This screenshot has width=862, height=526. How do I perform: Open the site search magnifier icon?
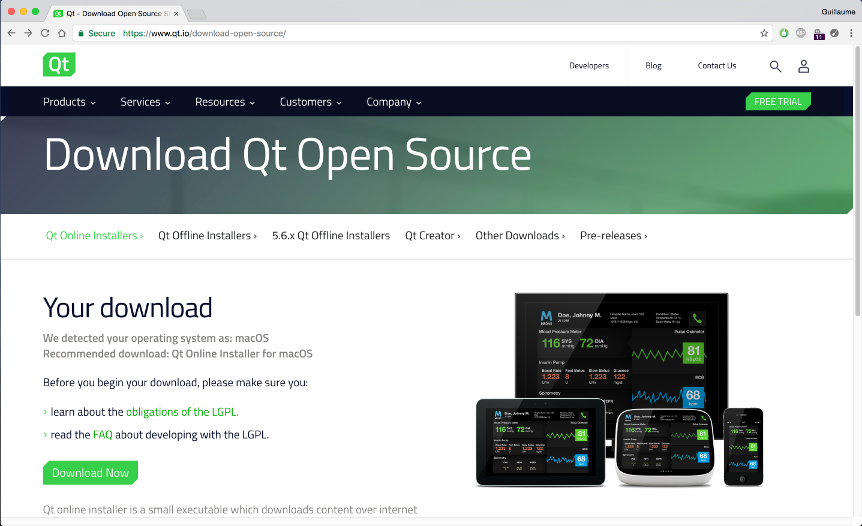775,67
